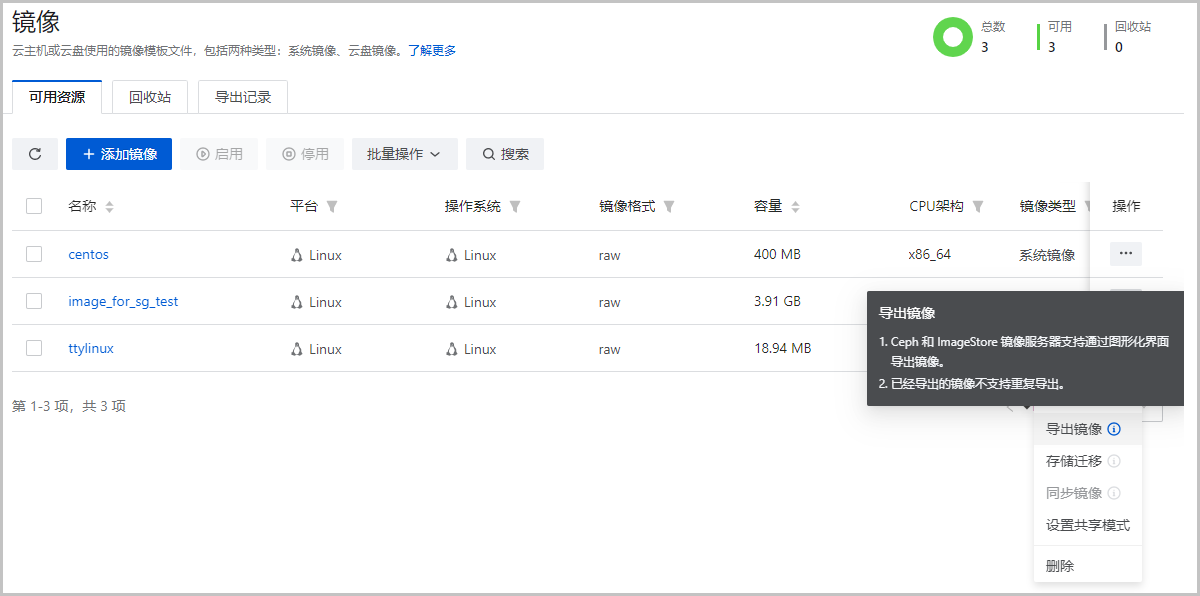Filter by 镜像格式 column icon

[669, 207]
